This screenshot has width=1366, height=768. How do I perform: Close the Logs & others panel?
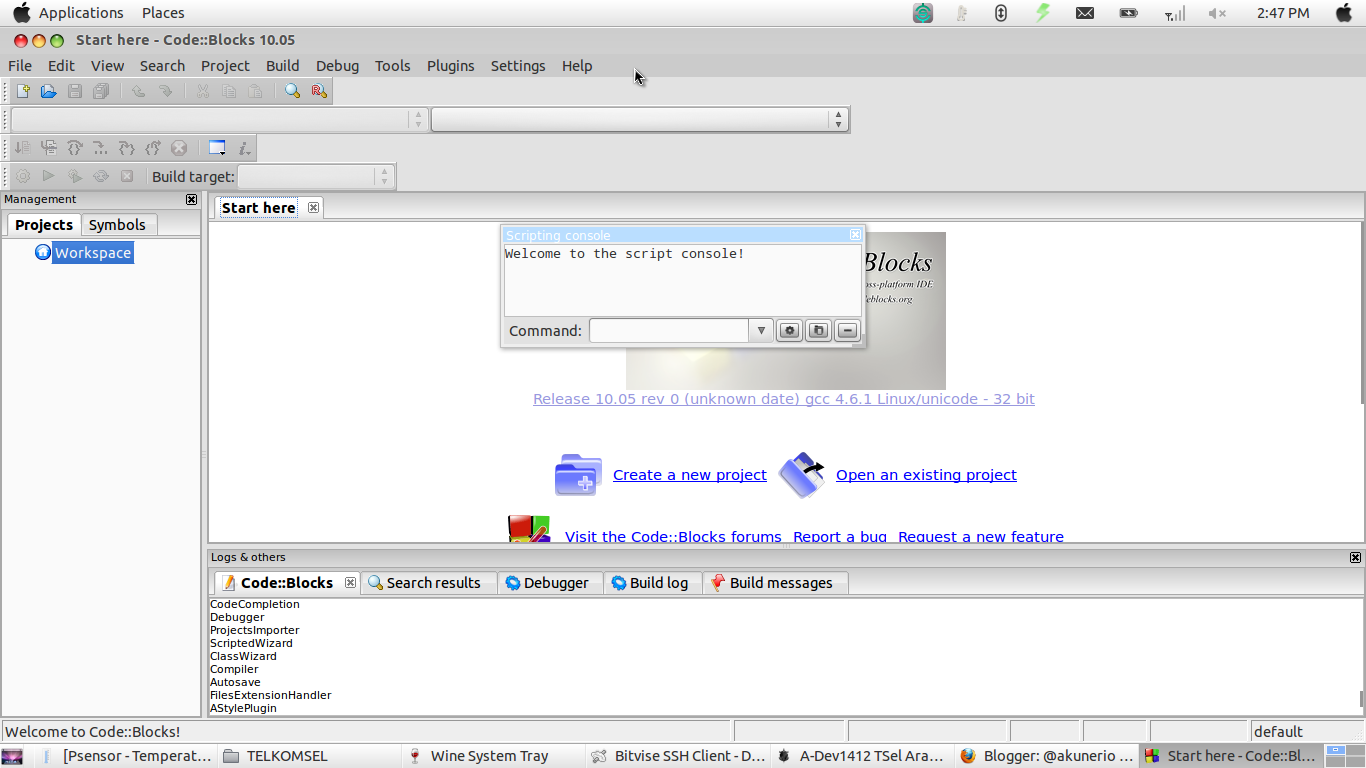coord(1355,557)
